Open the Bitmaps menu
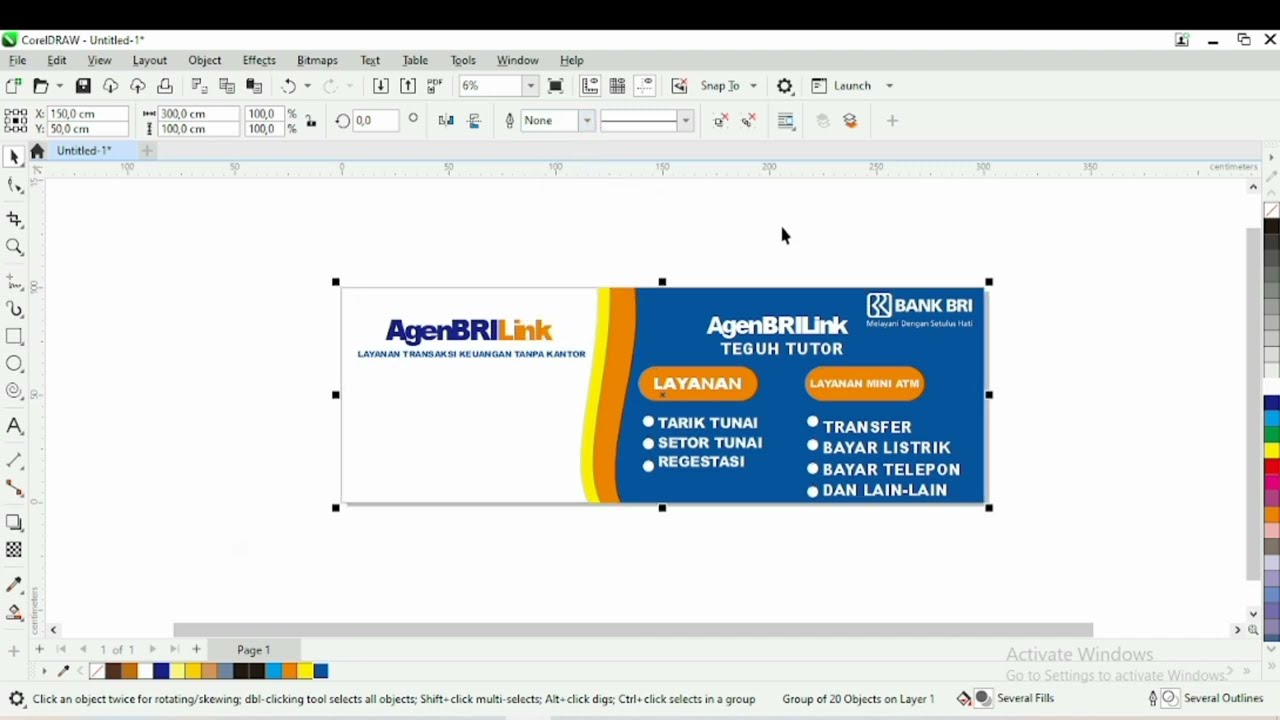The image size is (1280, 720). (x=317, y=60)
